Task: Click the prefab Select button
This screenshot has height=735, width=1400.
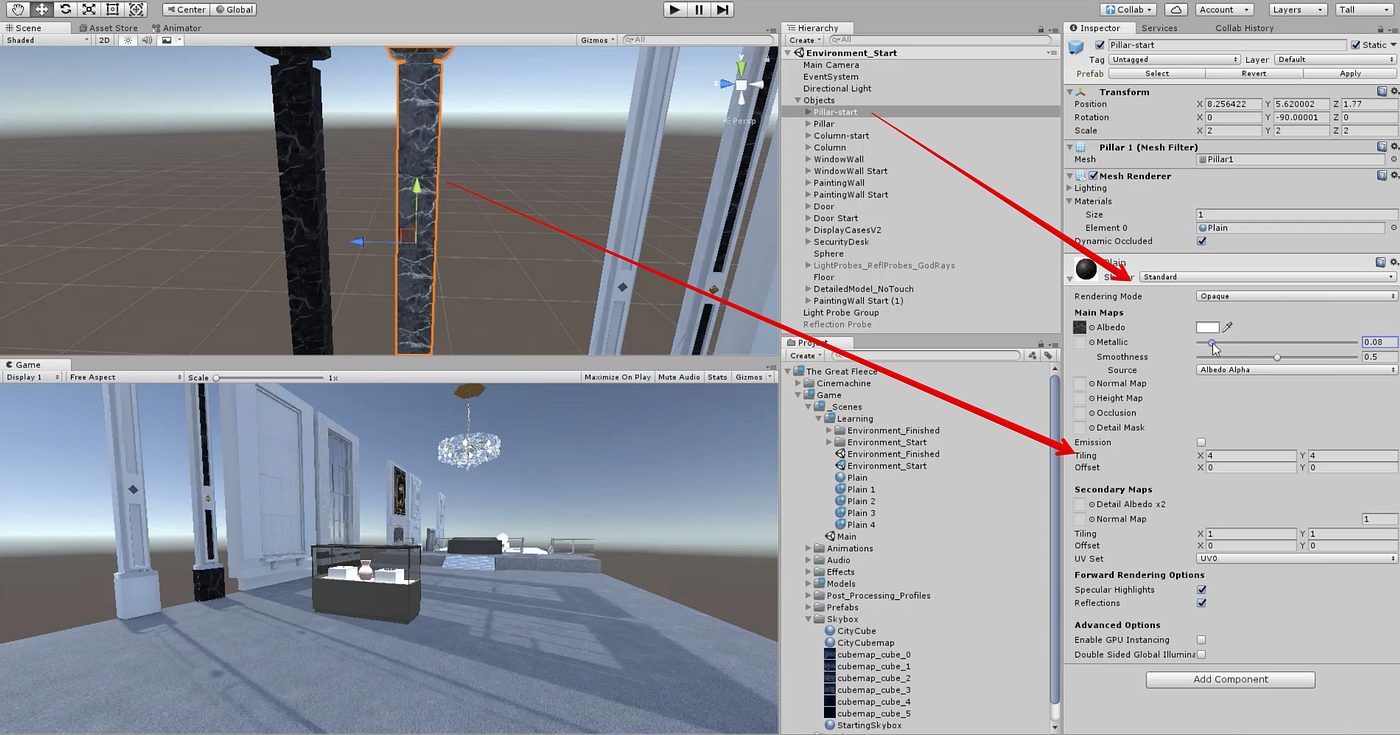Action: click(1157, 74)
